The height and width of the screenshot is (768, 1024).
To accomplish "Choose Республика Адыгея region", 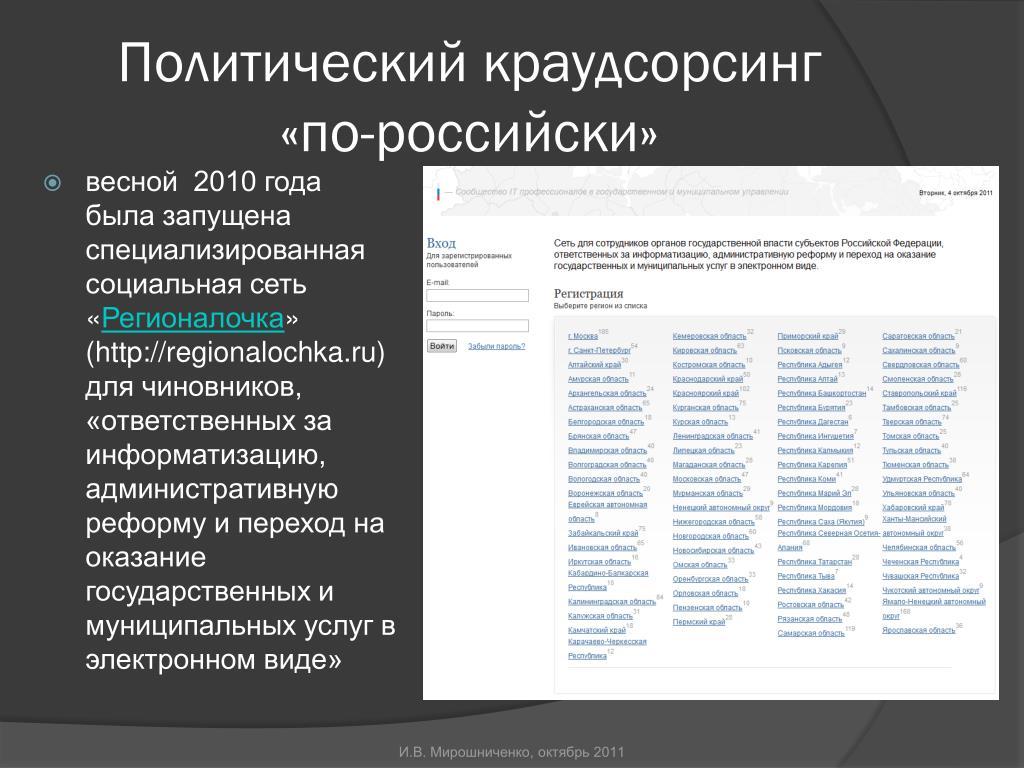I will point(810,365).
